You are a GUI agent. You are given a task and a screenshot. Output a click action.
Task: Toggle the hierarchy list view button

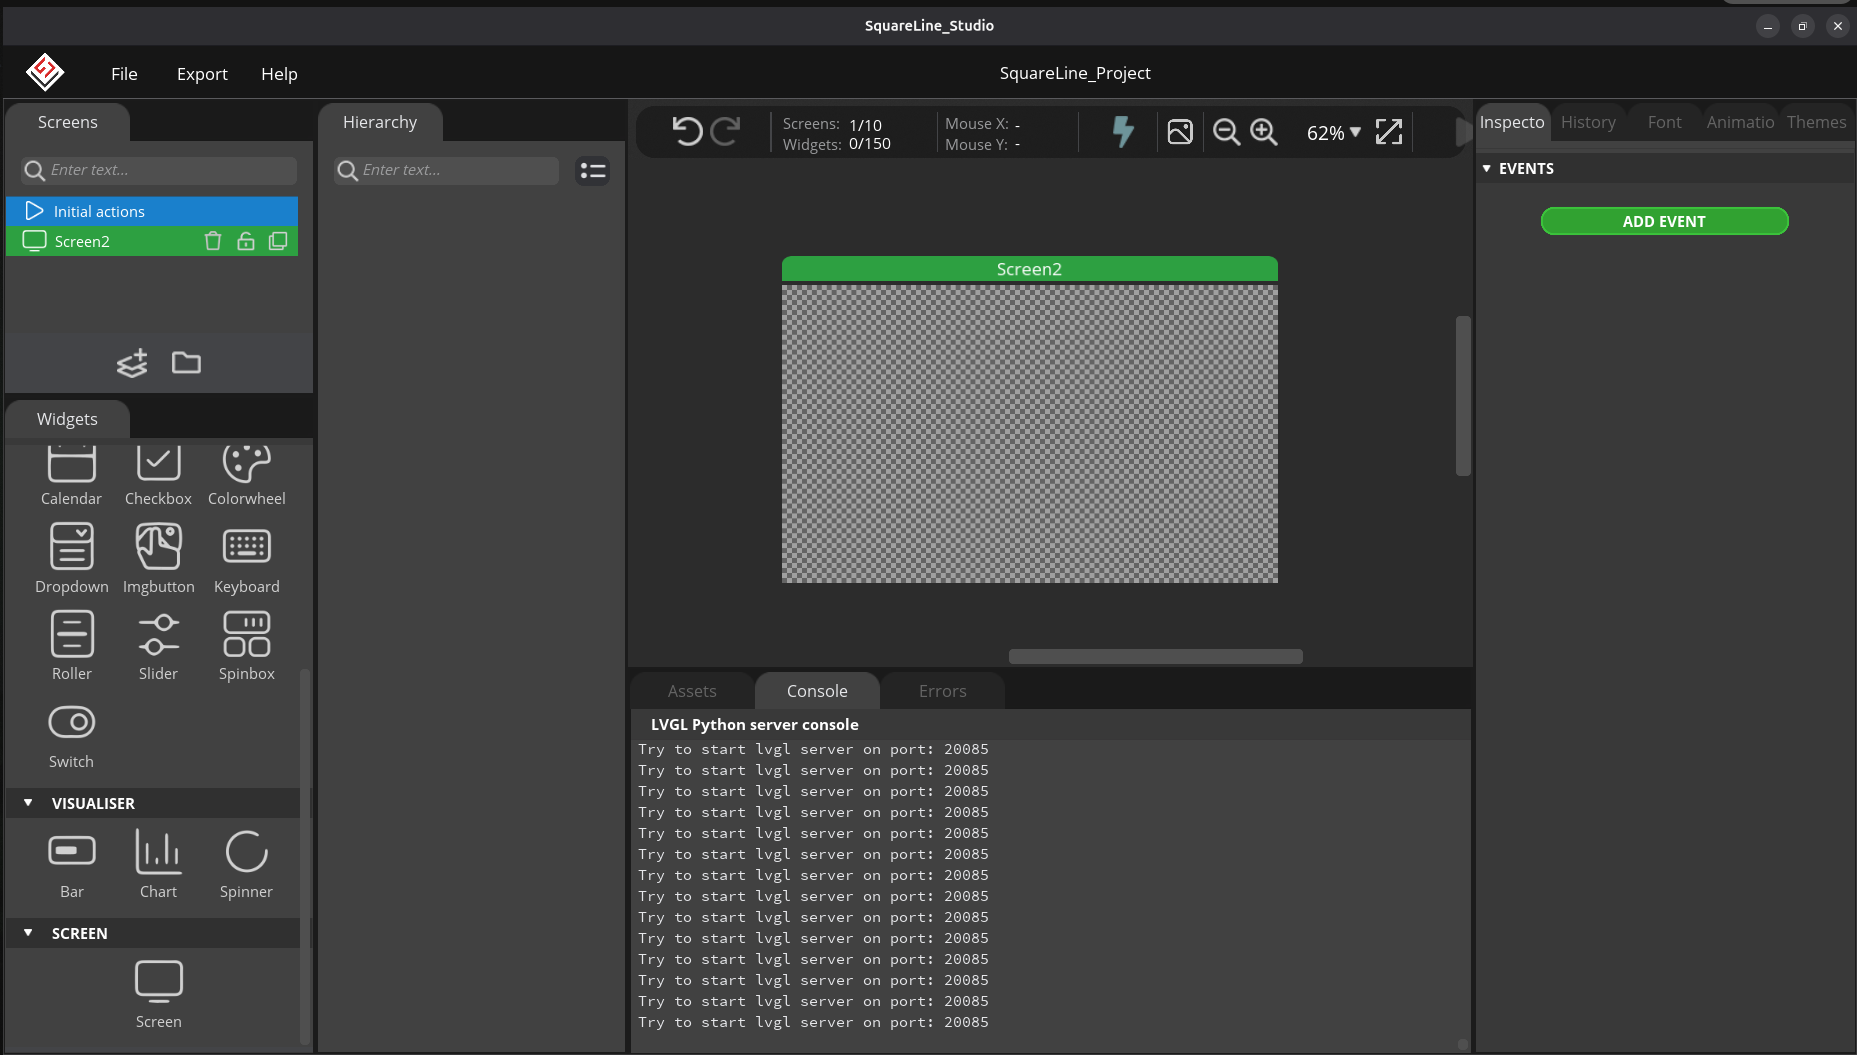coord(593,171)
